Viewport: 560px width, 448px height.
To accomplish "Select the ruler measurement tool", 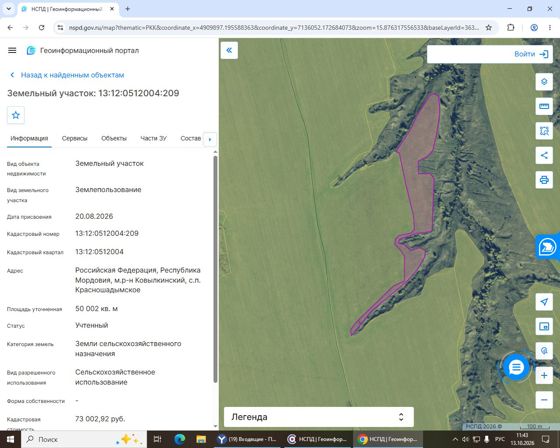I will point(544,106).
